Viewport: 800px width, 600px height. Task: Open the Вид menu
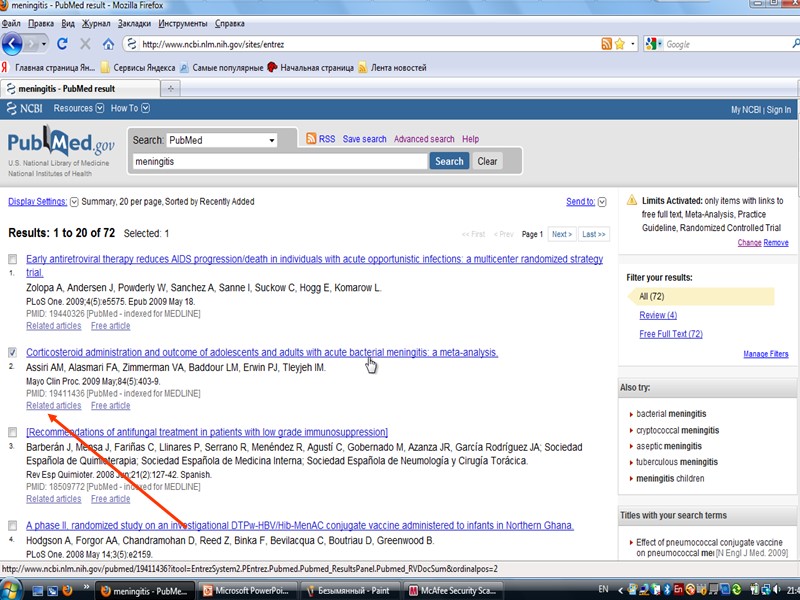(x=68, y=23)
